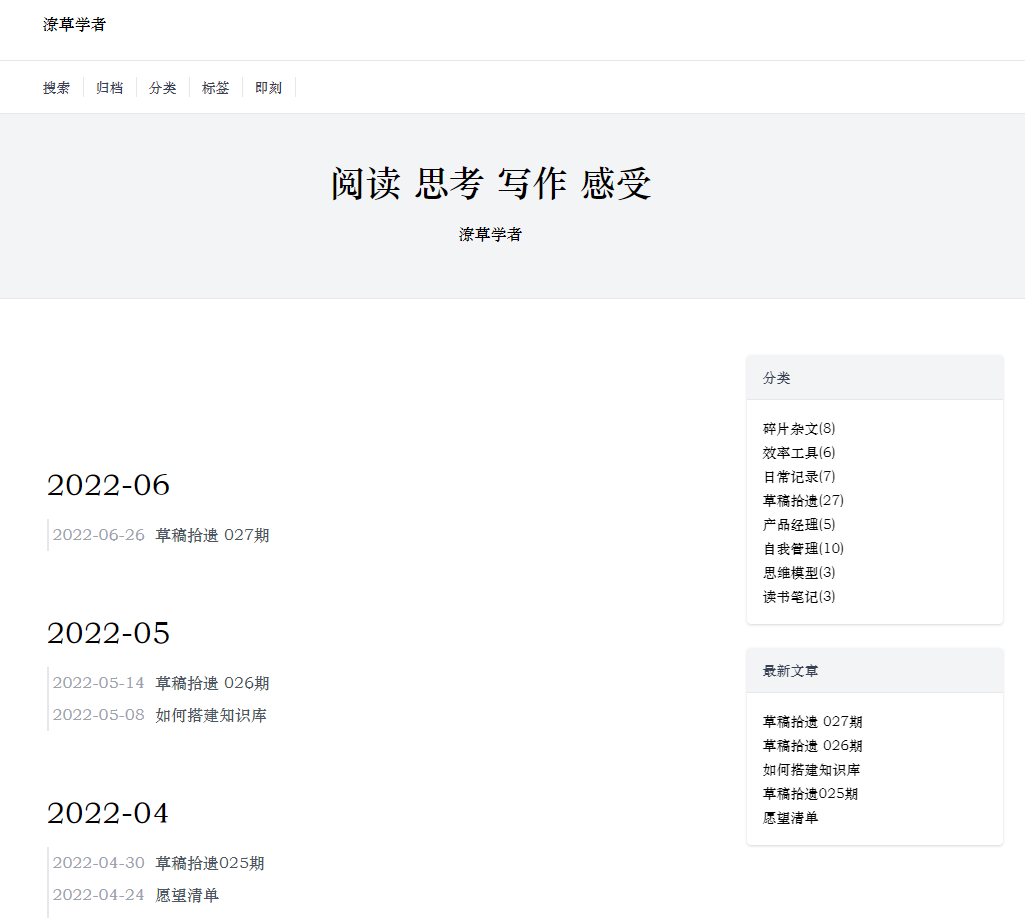Open category 产品经理(5)
Screen dimensions: 1025x918
(799, 524)
